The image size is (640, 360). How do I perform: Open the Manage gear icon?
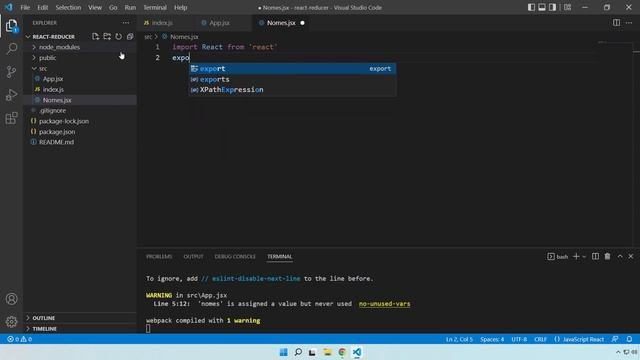pos(11,322)
